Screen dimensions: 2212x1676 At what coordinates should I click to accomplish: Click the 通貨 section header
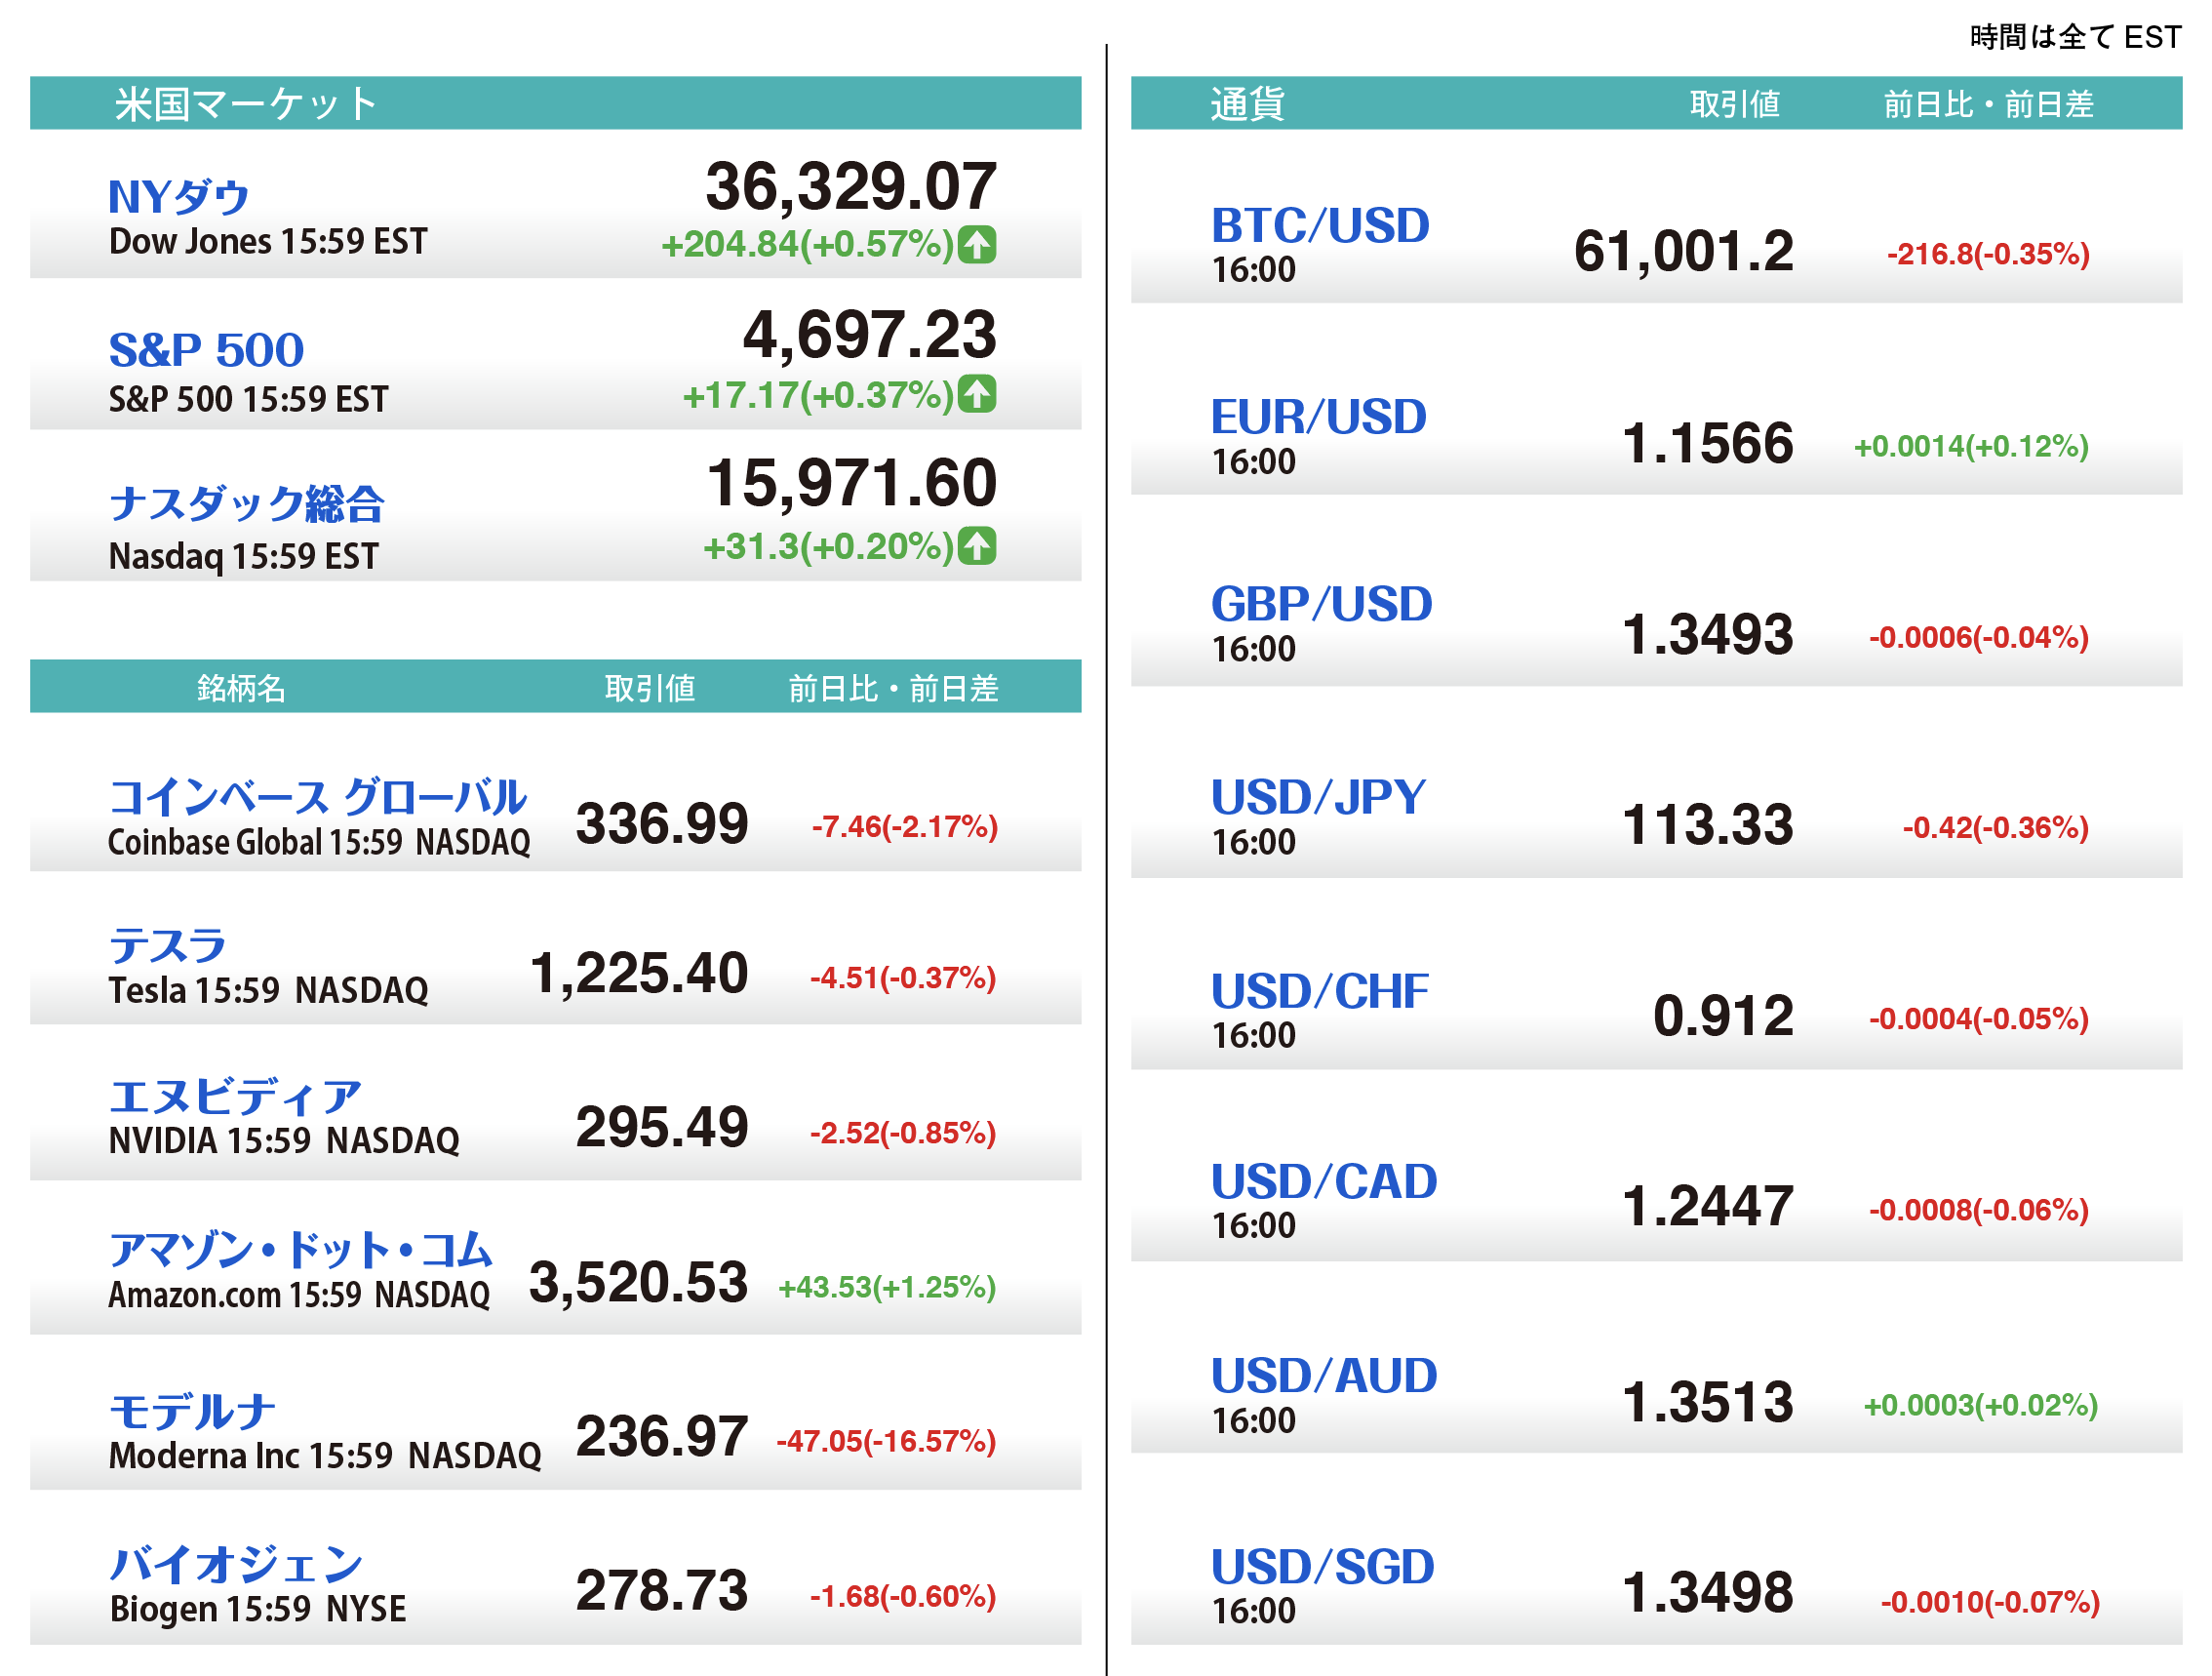coord(1246,104)
